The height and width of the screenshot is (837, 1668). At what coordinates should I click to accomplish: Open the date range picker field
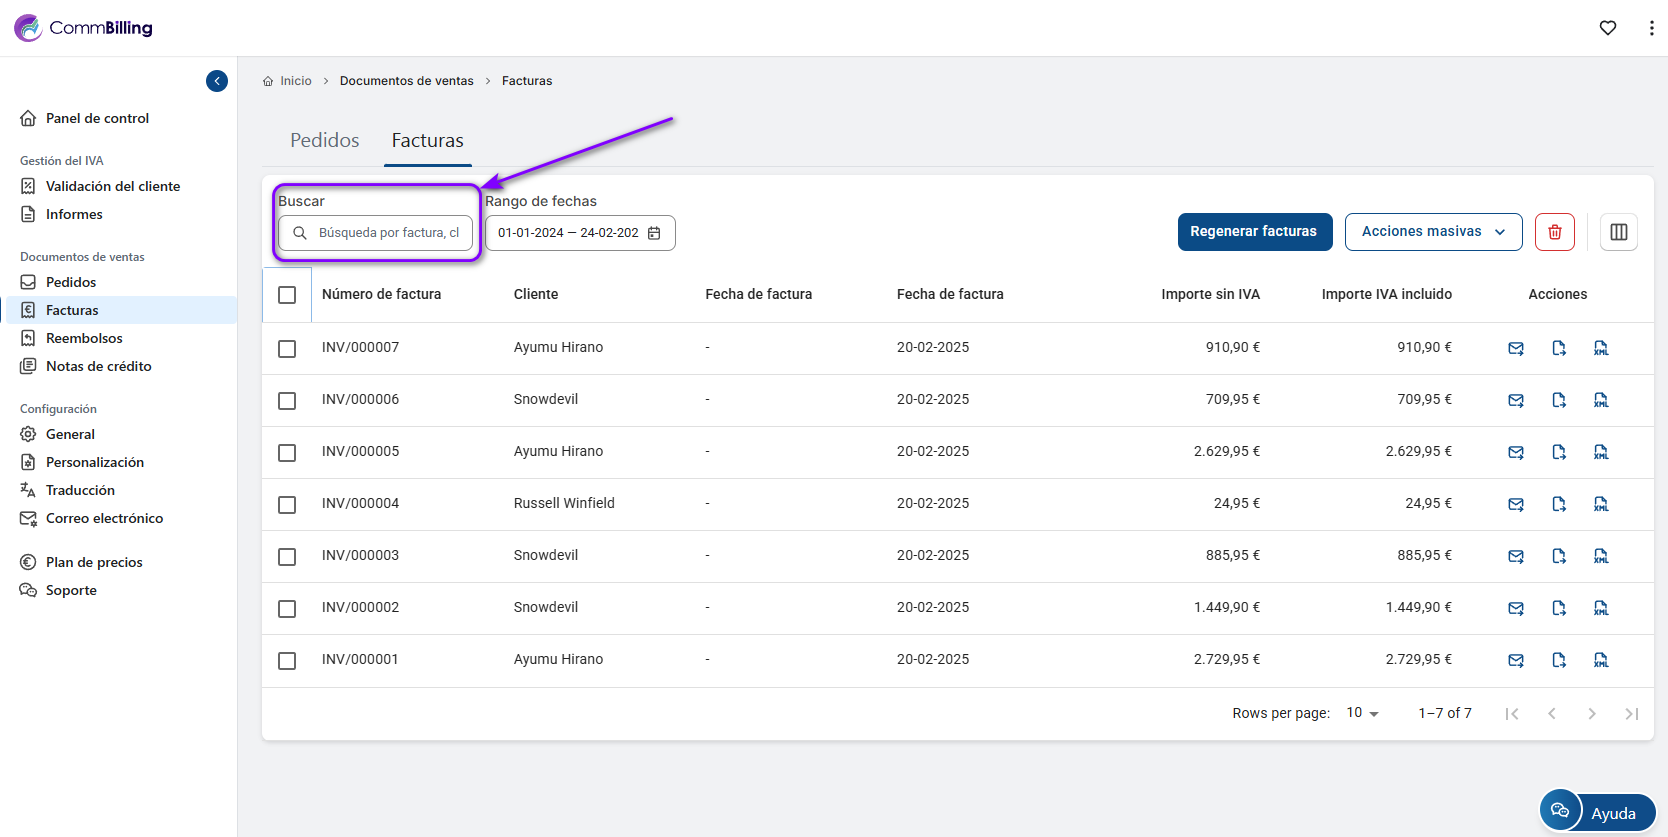click(580, 233)
